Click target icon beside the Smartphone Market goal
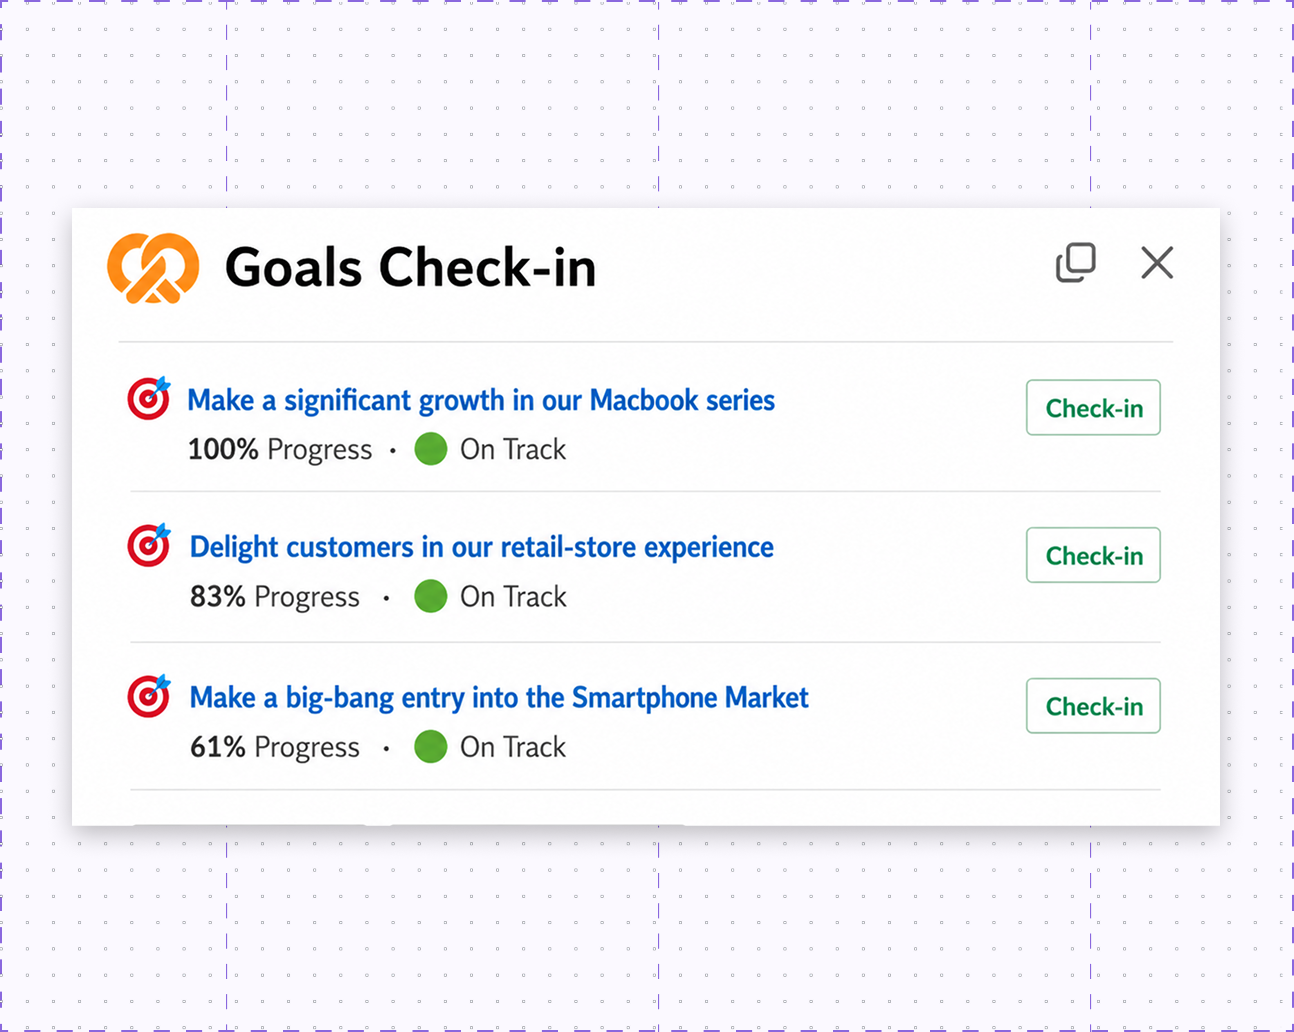This screenshot has width=1294, height=1032. click(x=149, y=696)
